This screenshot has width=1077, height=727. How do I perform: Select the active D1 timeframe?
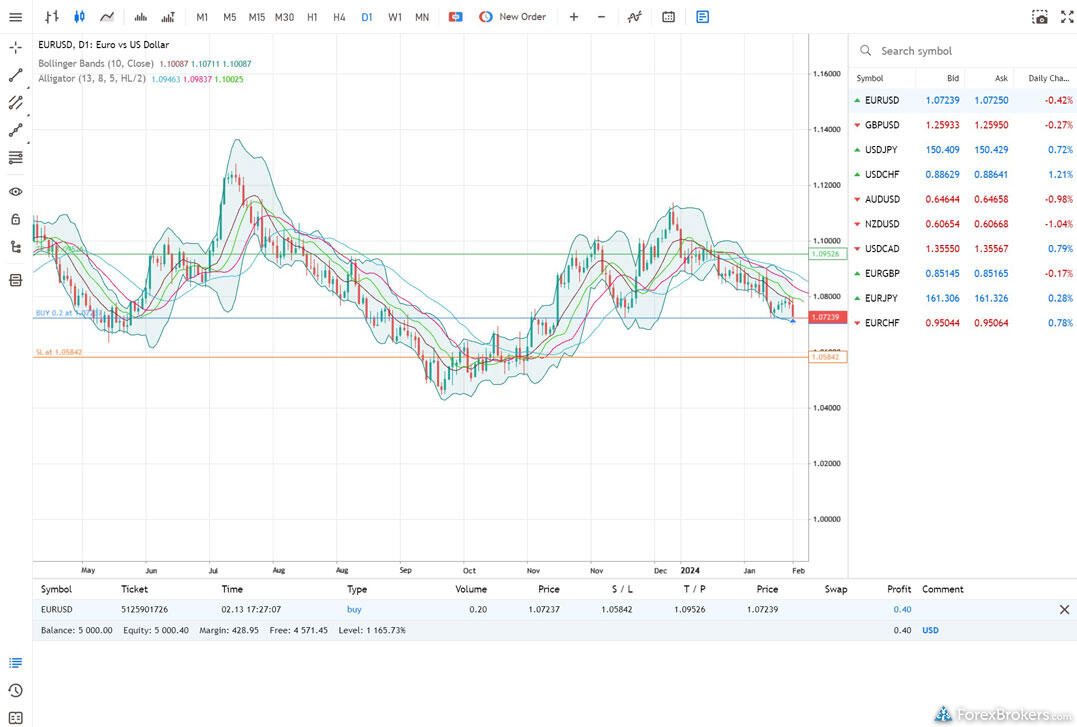click(367, 17)
